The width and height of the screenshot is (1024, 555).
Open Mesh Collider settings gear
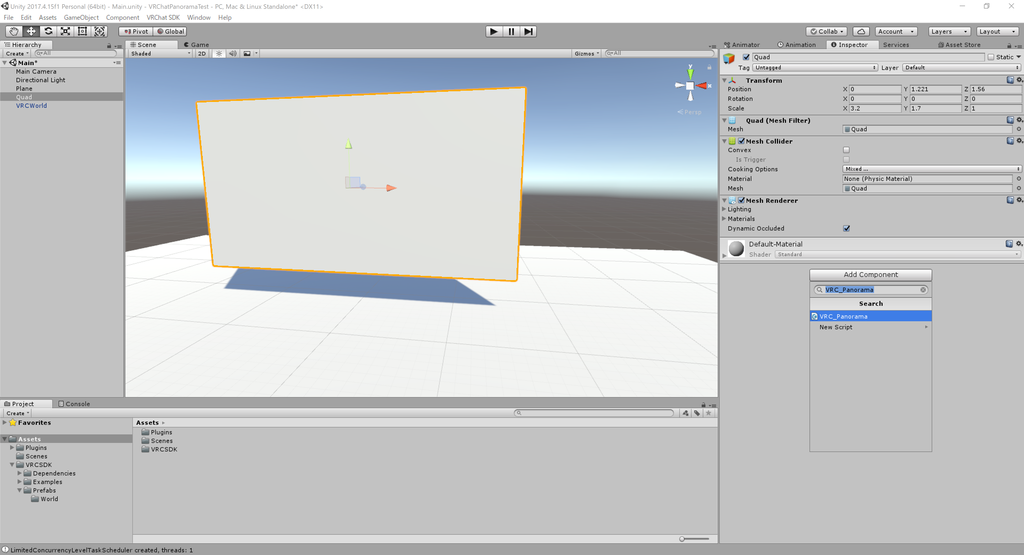click(1019, 141)
